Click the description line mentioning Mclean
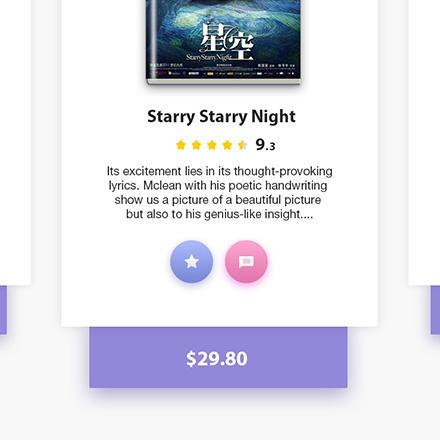The image size is (440, 440). (218, 185)
